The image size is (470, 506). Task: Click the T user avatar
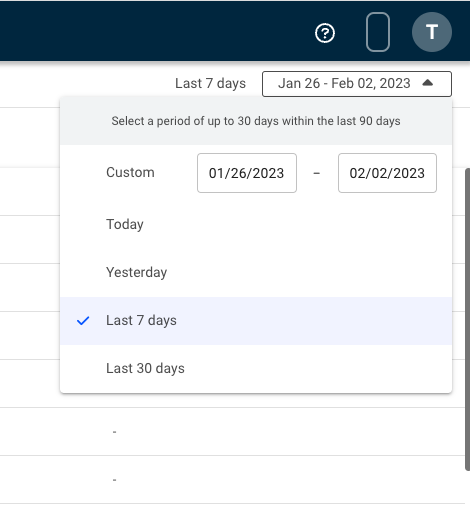[x=432, y=32]
